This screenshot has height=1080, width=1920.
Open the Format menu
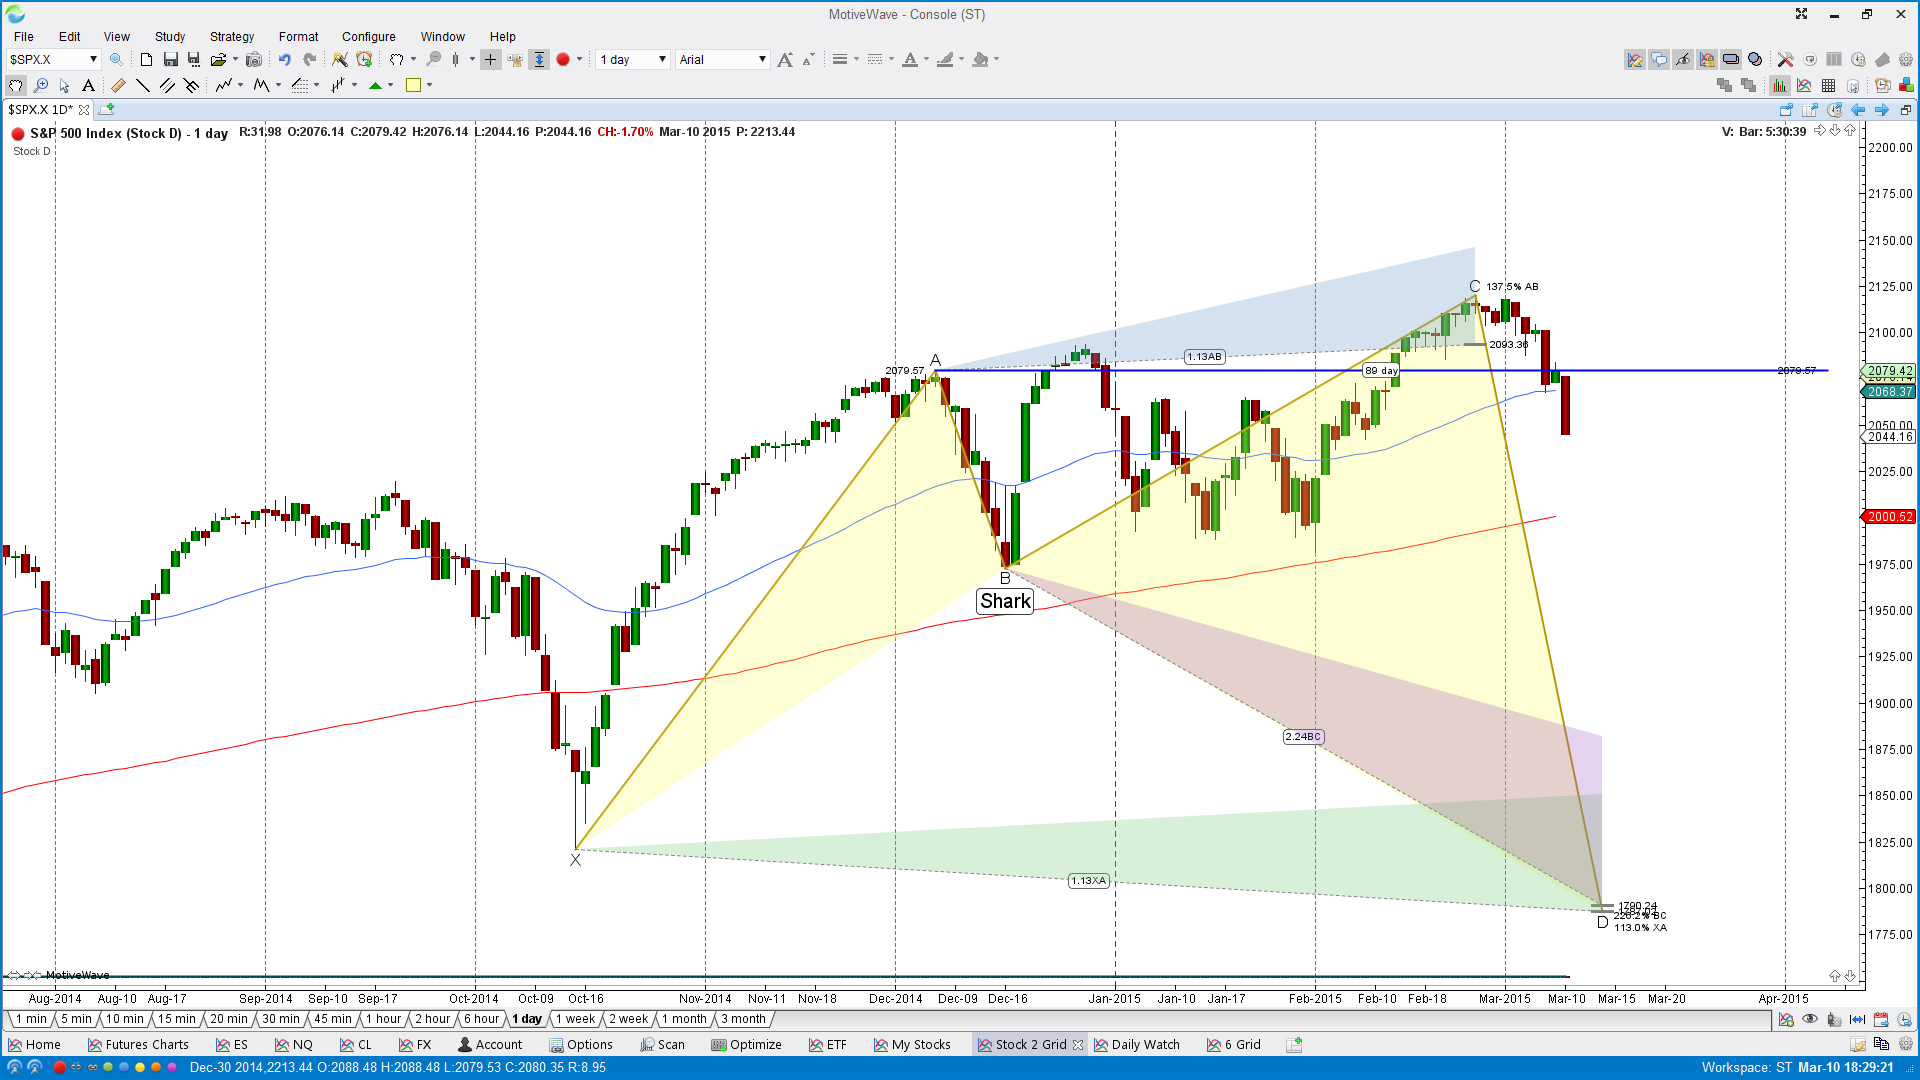click(x=298, y=37)
